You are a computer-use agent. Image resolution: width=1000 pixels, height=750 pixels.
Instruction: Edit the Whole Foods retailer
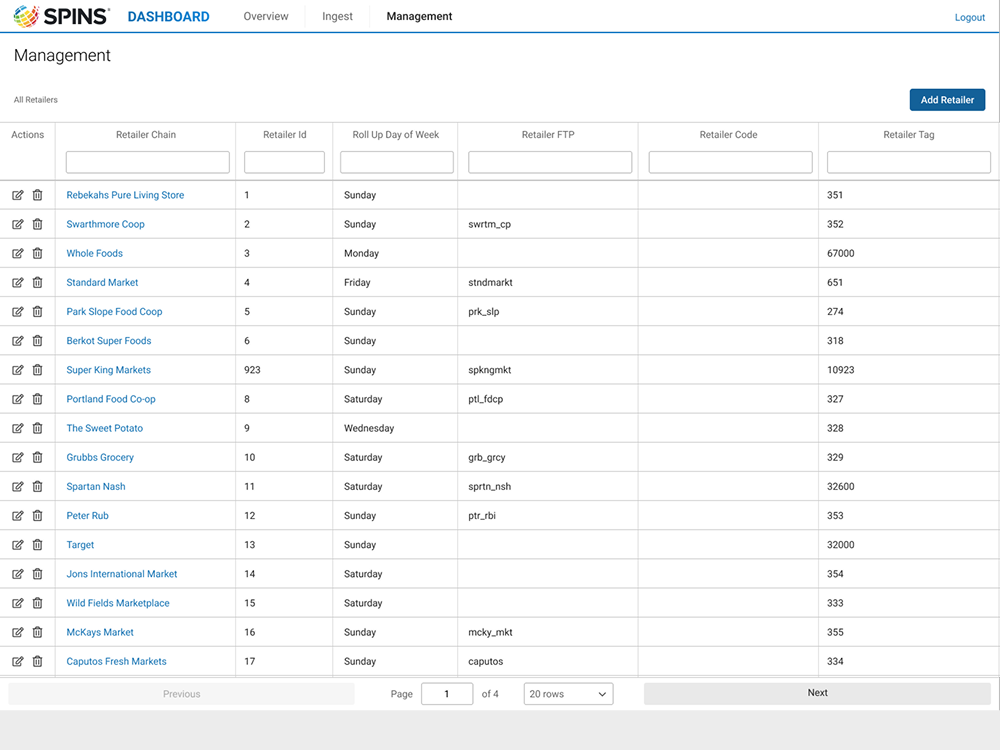[18, 253]
